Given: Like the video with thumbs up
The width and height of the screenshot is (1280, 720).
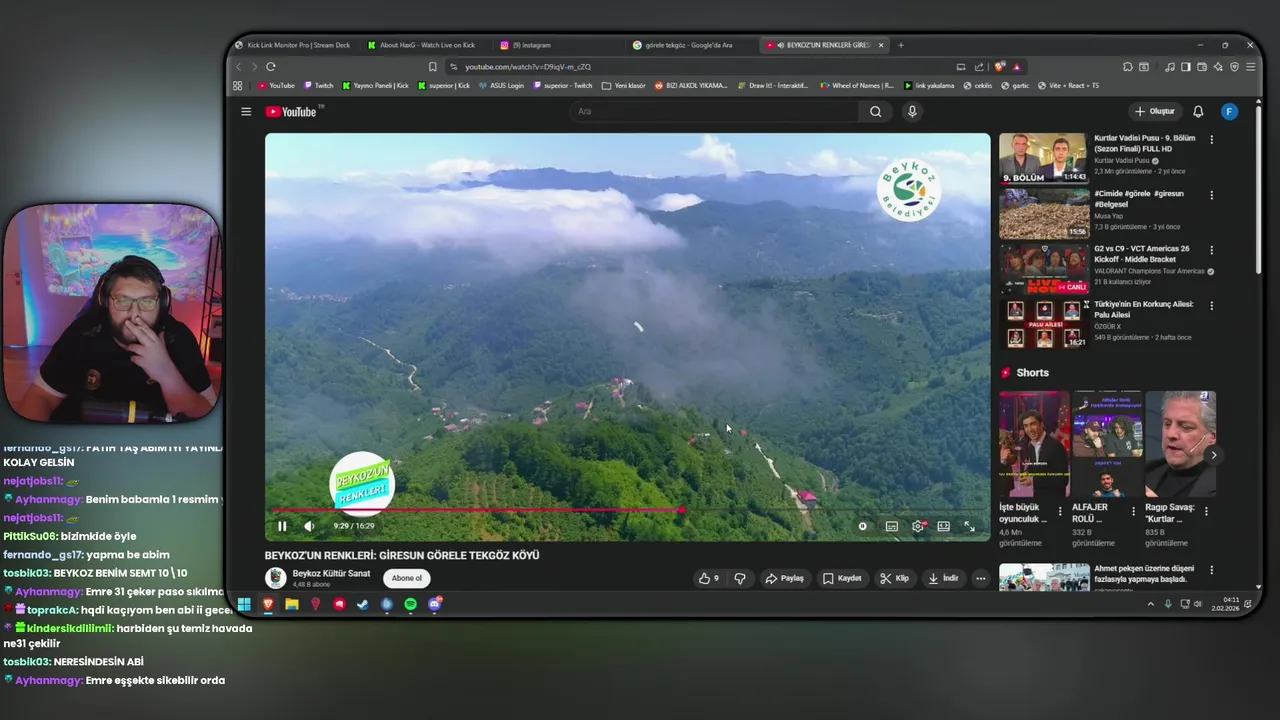Looking at the screenshot, I should (709, 578).
